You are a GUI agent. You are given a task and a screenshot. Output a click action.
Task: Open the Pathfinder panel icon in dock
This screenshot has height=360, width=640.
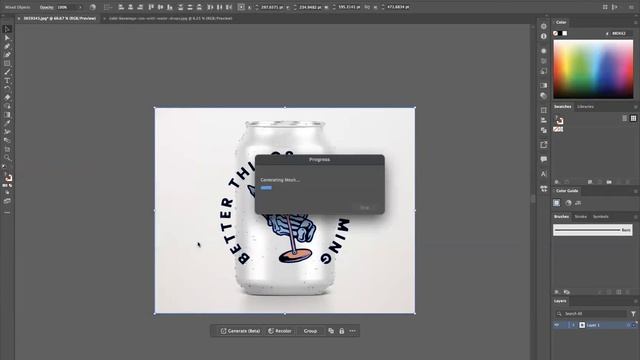pyautogui.click(x=544, y=130)
